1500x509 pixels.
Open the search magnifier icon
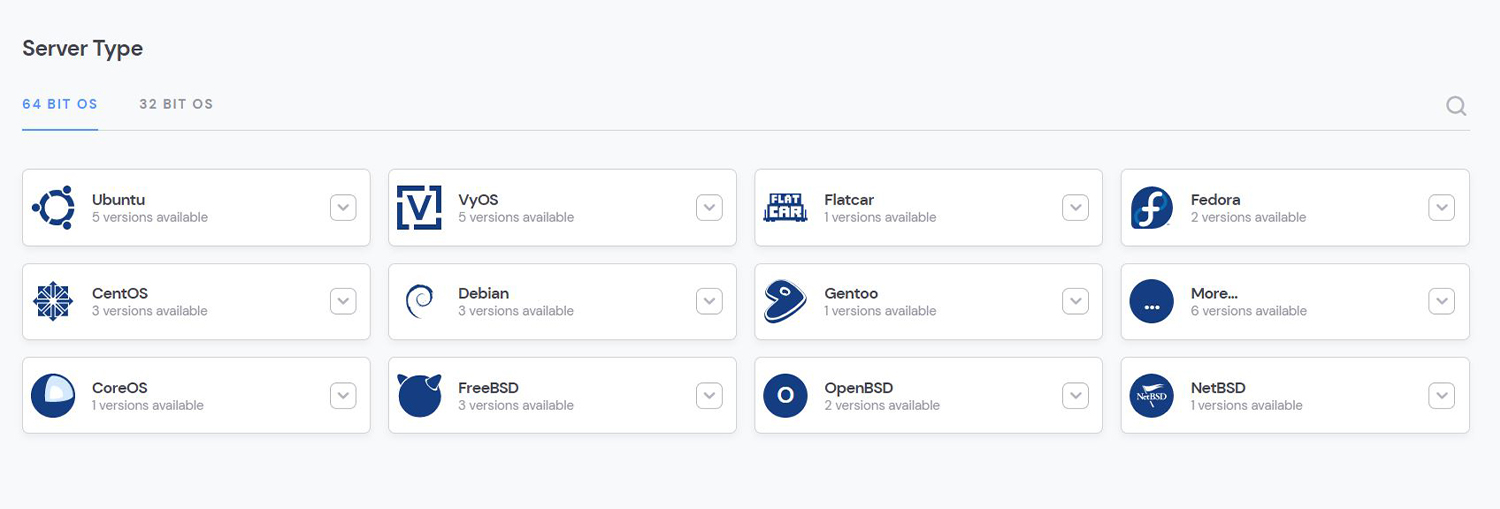pyautogui.click(x=1456, y=106)
